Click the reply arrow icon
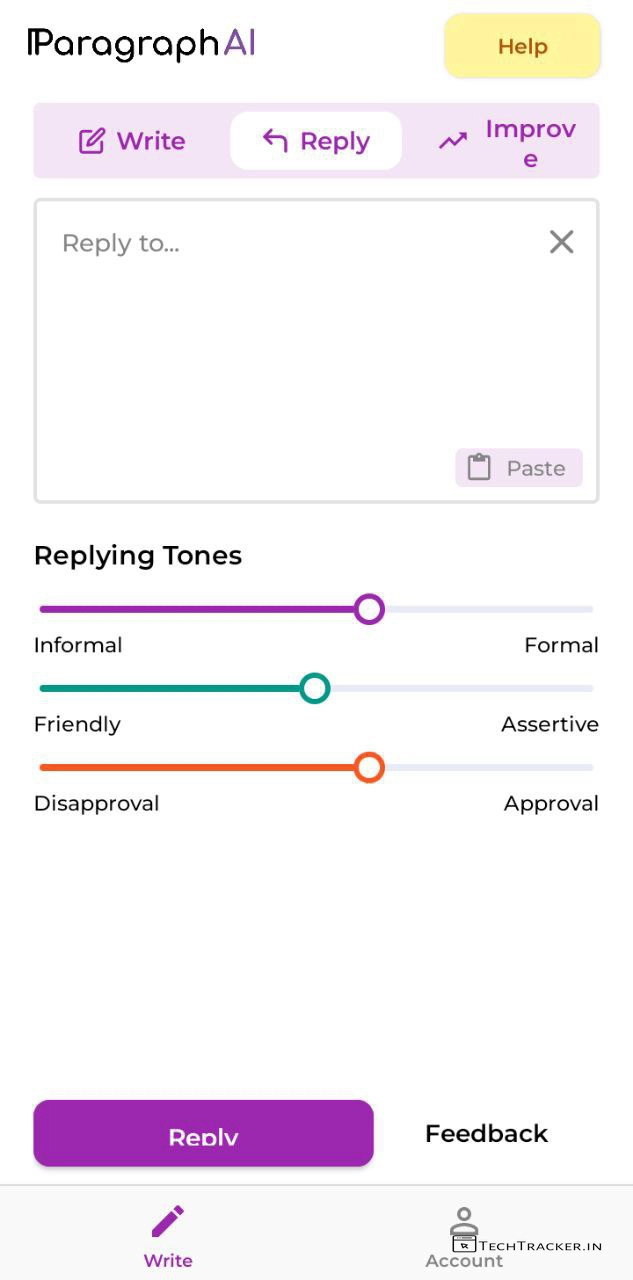 pos(275,141)
